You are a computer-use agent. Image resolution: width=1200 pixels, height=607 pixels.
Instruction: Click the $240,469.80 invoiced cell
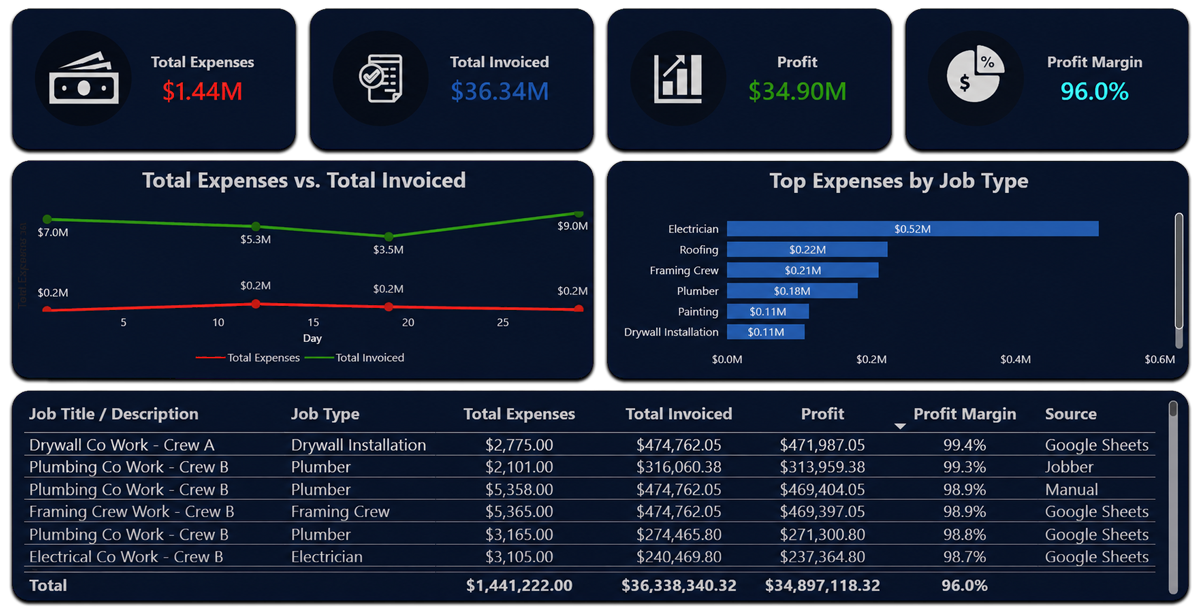pos(679,557)
